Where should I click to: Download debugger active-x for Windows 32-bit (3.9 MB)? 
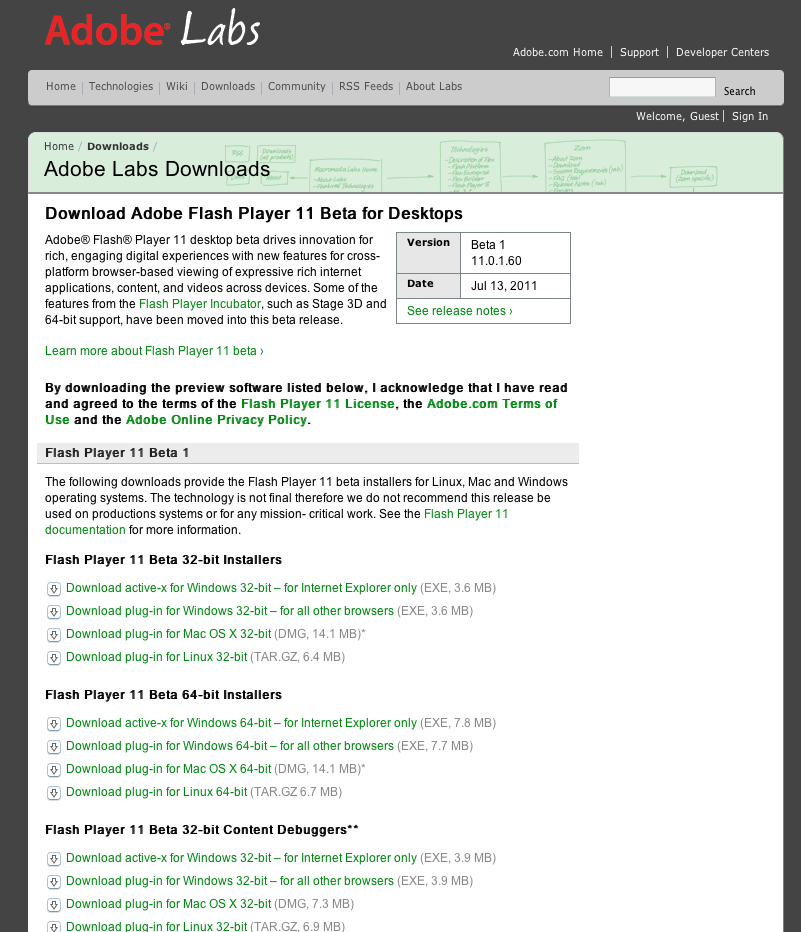tap(241, 858)
